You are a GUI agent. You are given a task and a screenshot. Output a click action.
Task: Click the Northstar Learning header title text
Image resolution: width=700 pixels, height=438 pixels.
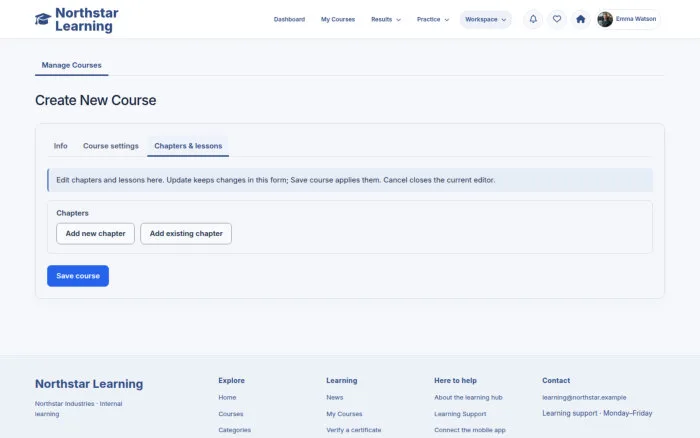[87, 19]
